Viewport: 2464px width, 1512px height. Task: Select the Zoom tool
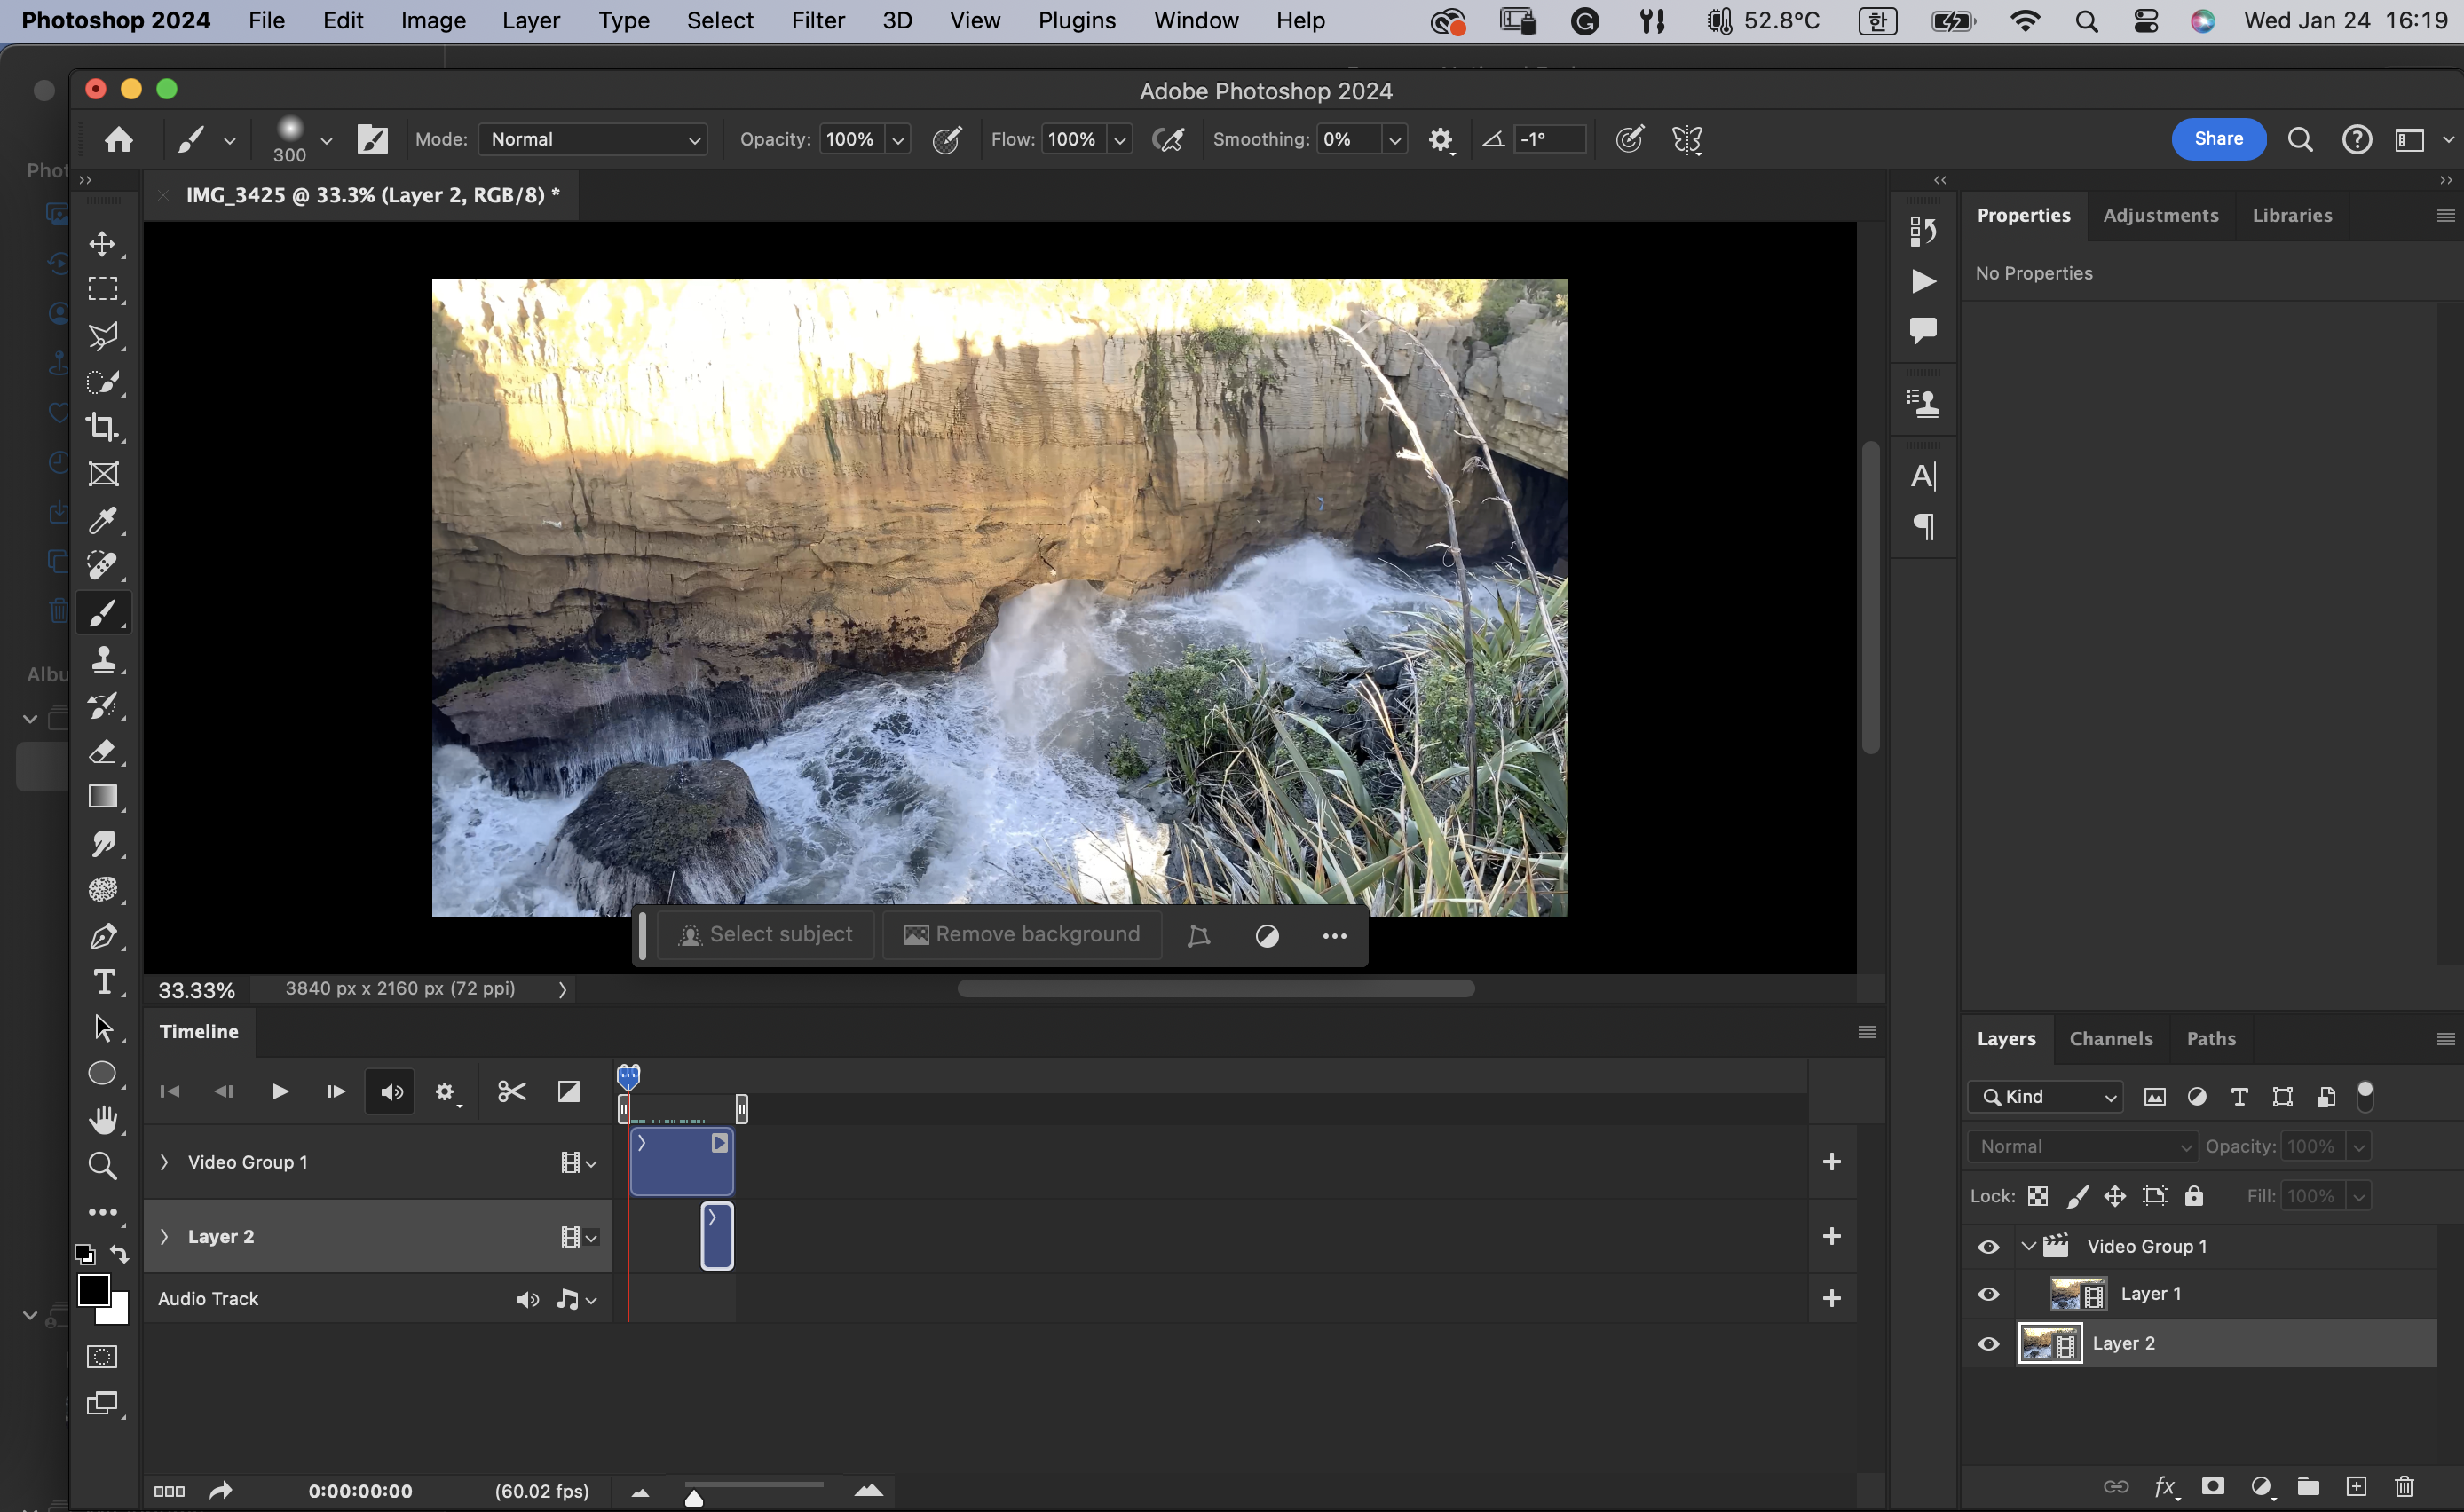[102, 1165]
